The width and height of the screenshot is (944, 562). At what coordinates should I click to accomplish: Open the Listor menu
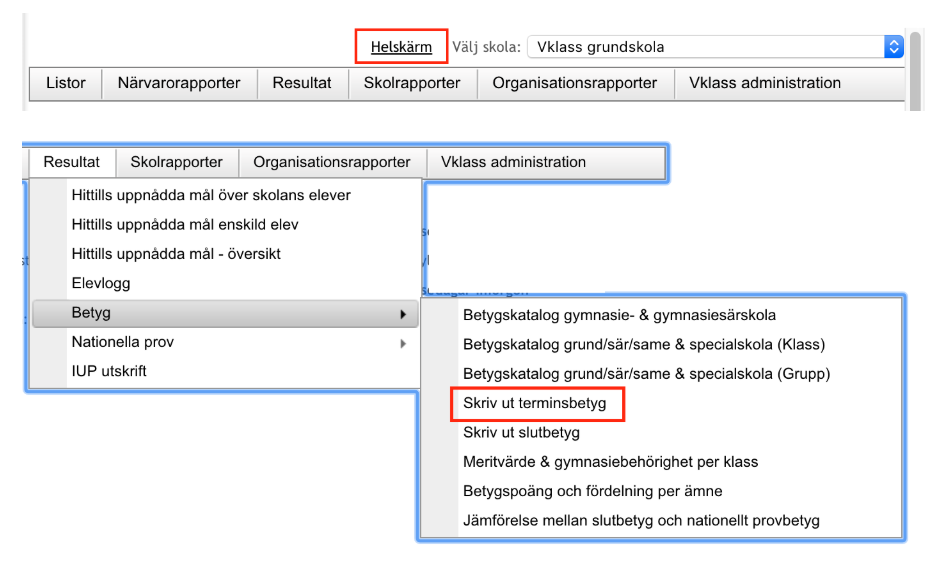[66, 83]
